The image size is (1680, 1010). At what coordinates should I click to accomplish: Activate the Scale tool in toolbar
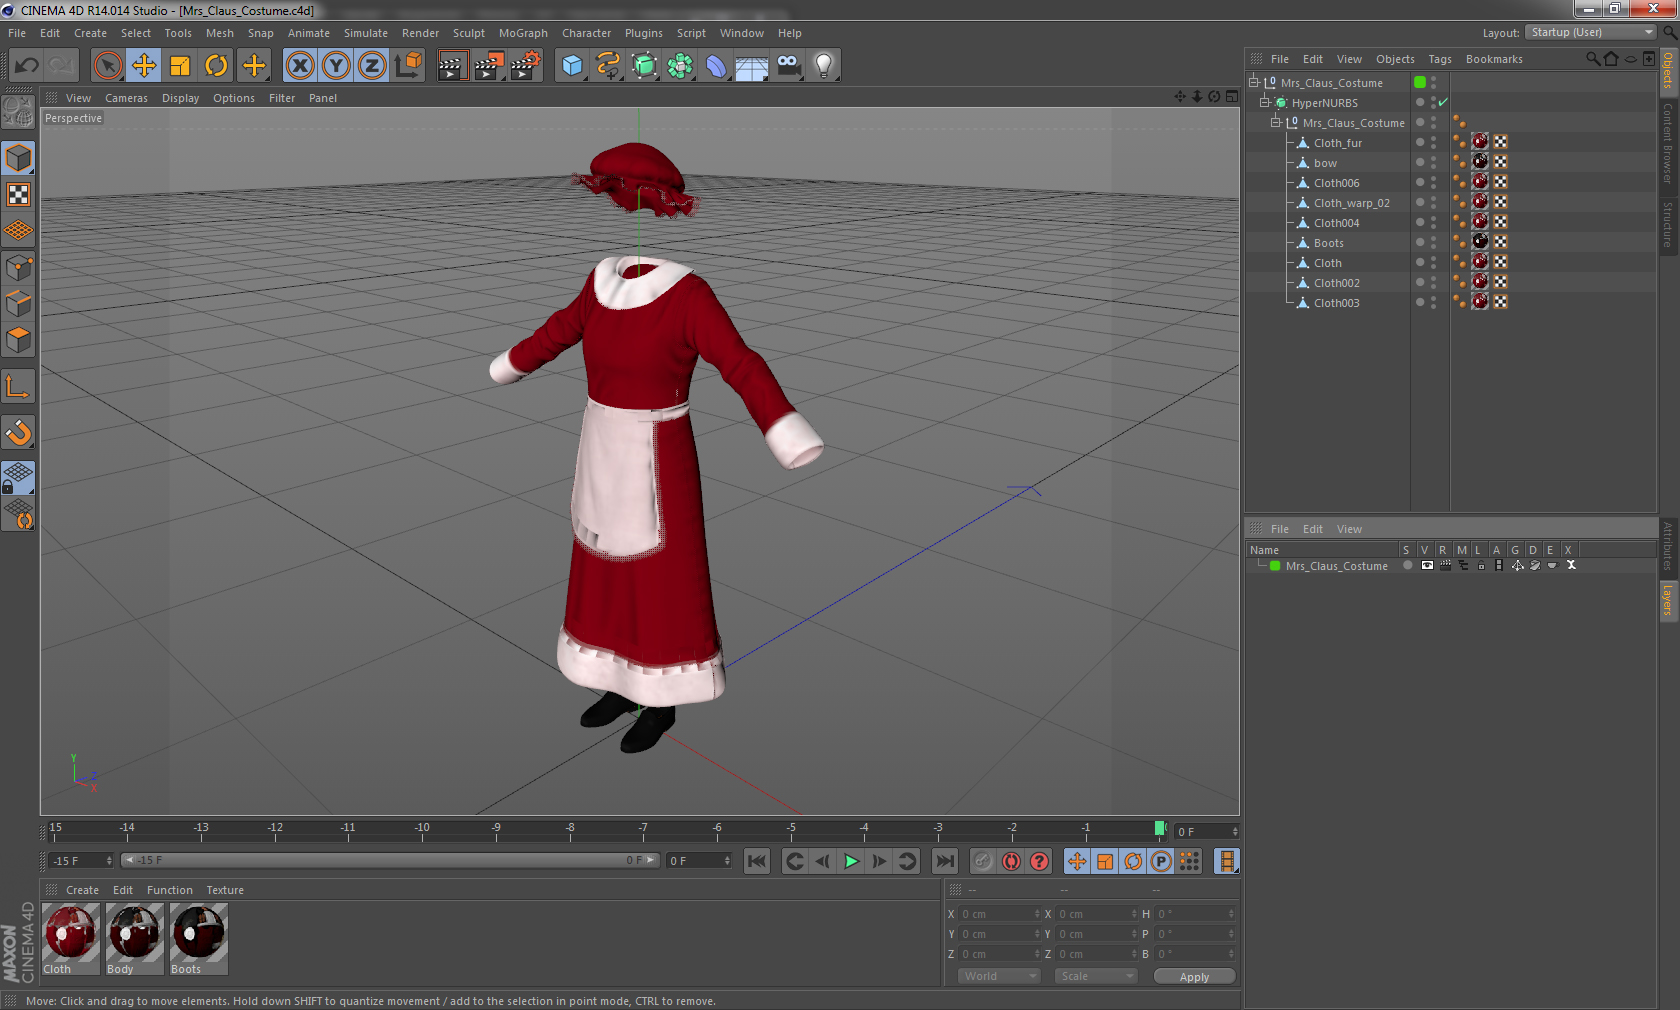[x=180, y=66]
